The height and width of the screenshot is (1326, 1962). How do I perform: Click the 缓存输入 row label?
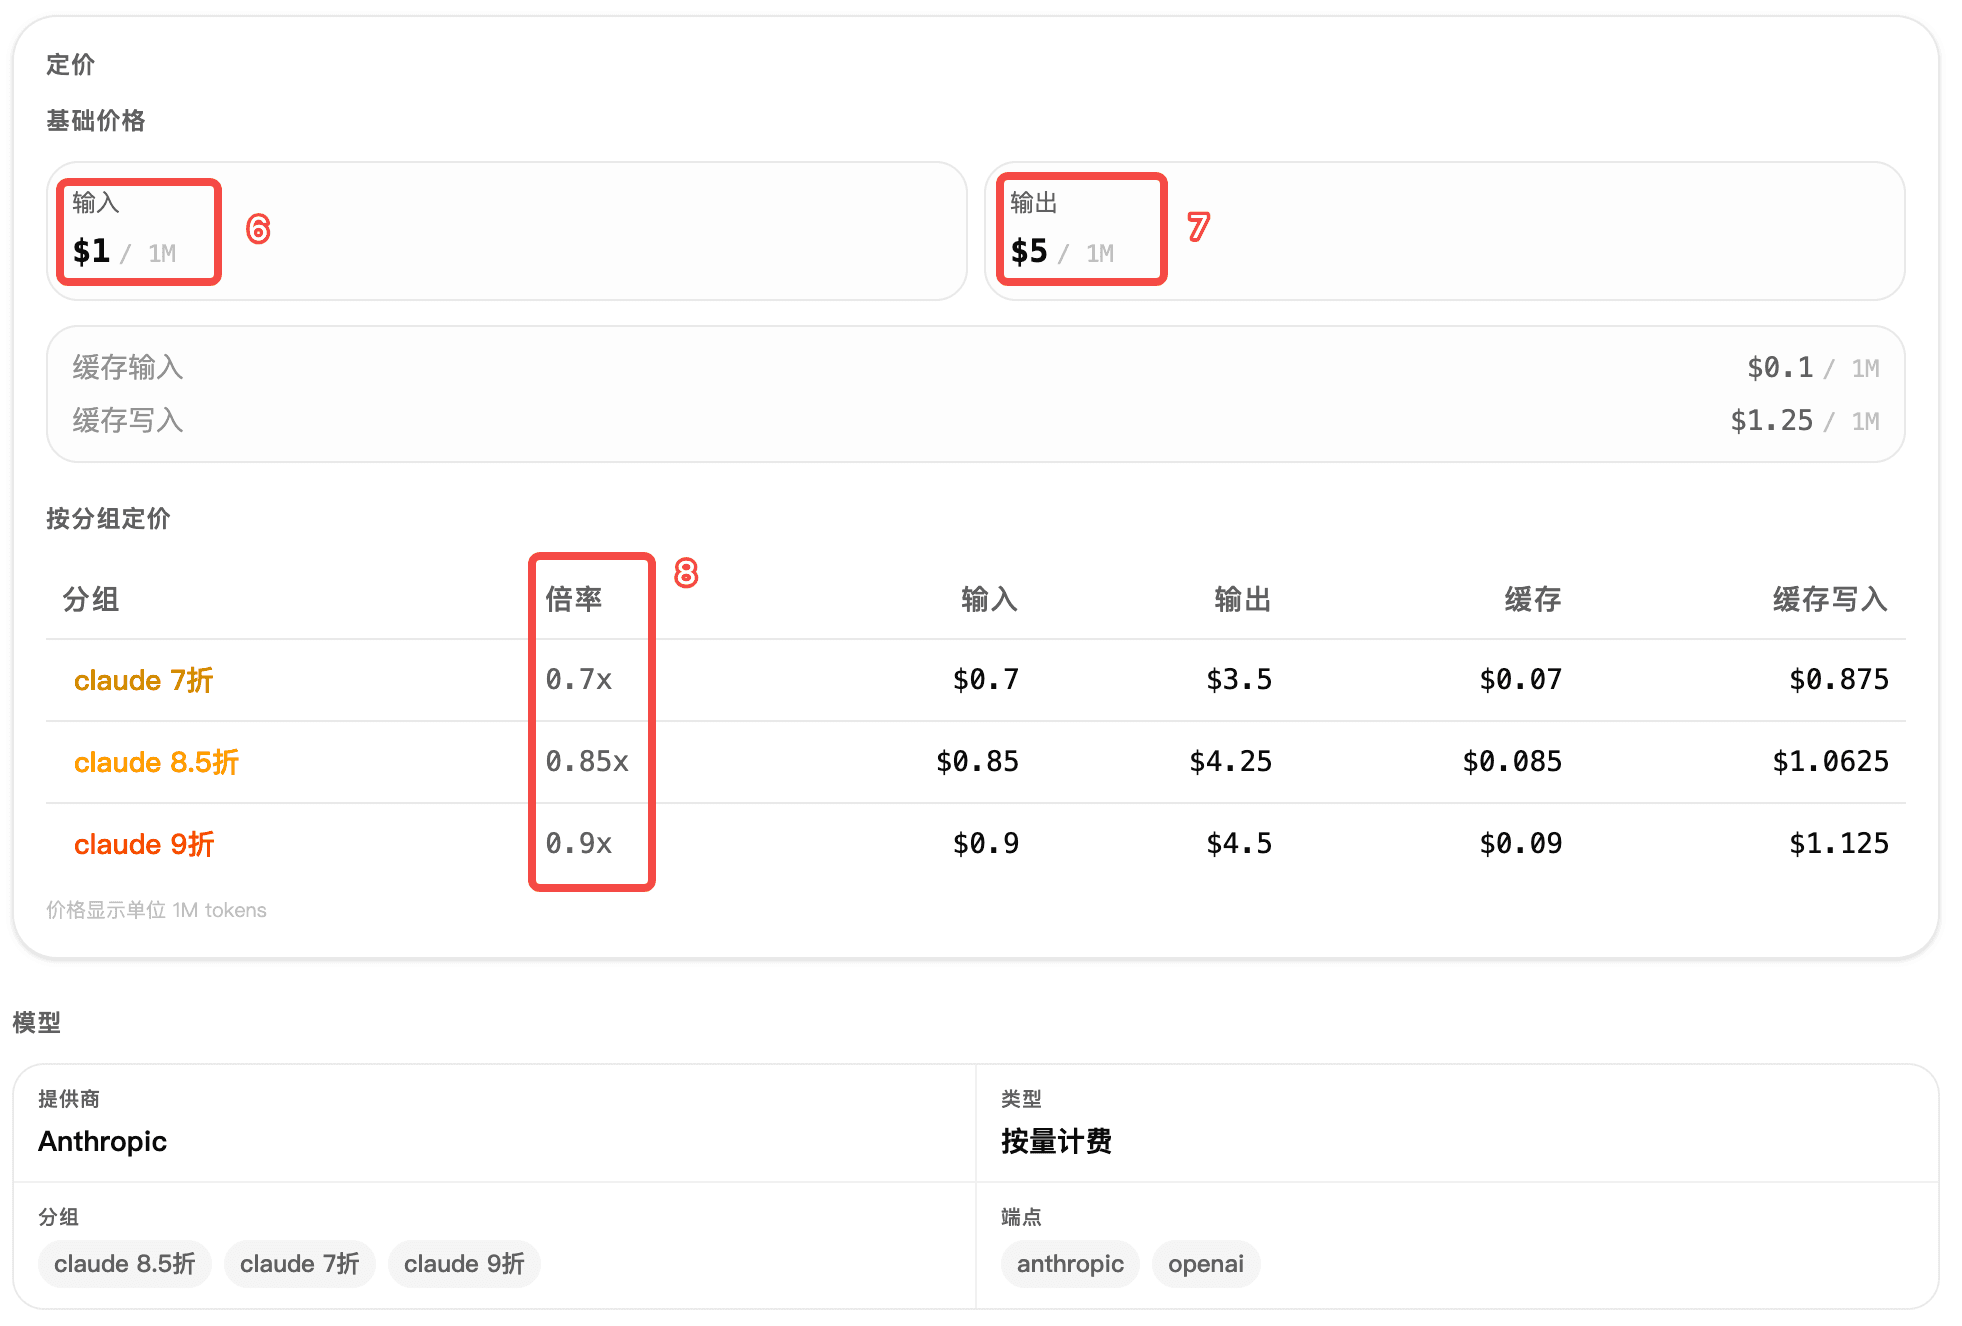[x=128, y=368]
